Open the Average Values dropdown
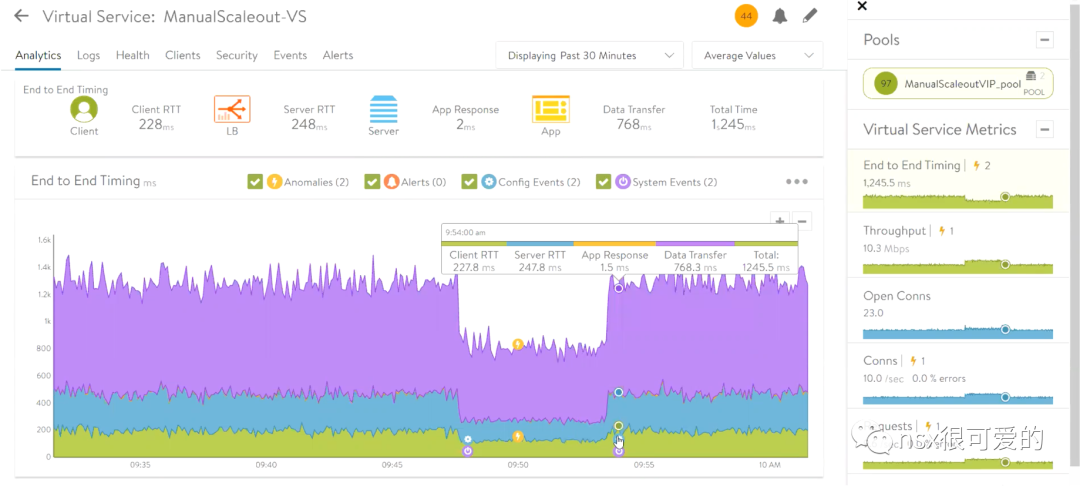 click(757, 56)
